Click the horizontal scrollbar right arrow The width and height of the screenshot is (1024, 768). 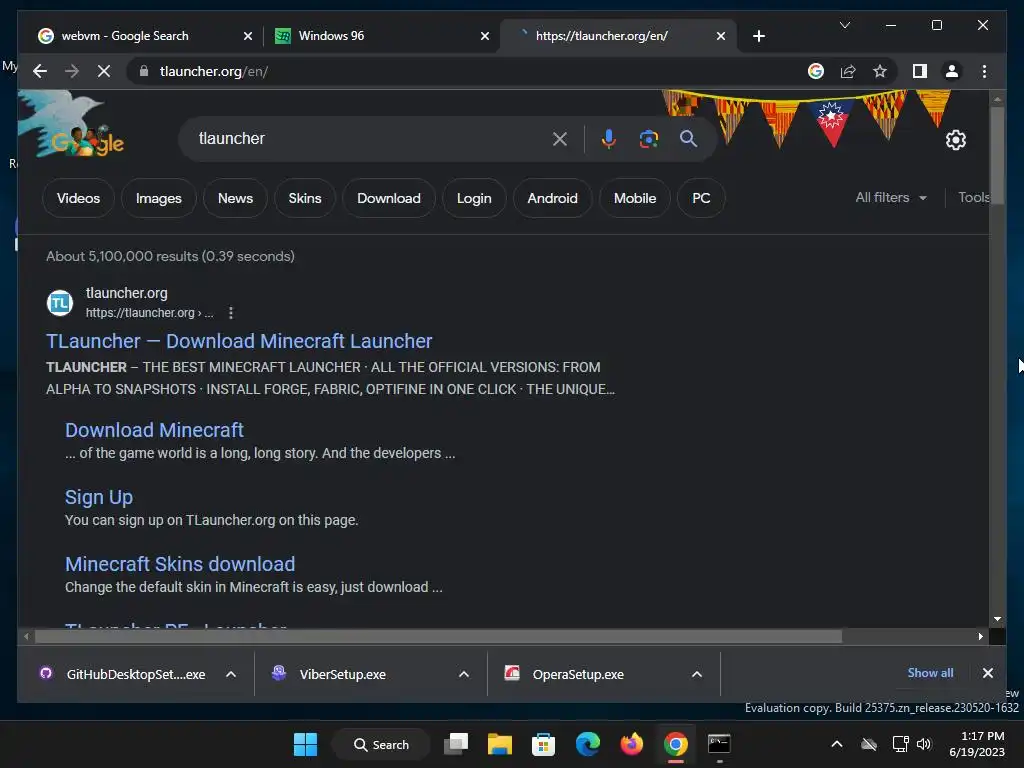tap(980, 636)
